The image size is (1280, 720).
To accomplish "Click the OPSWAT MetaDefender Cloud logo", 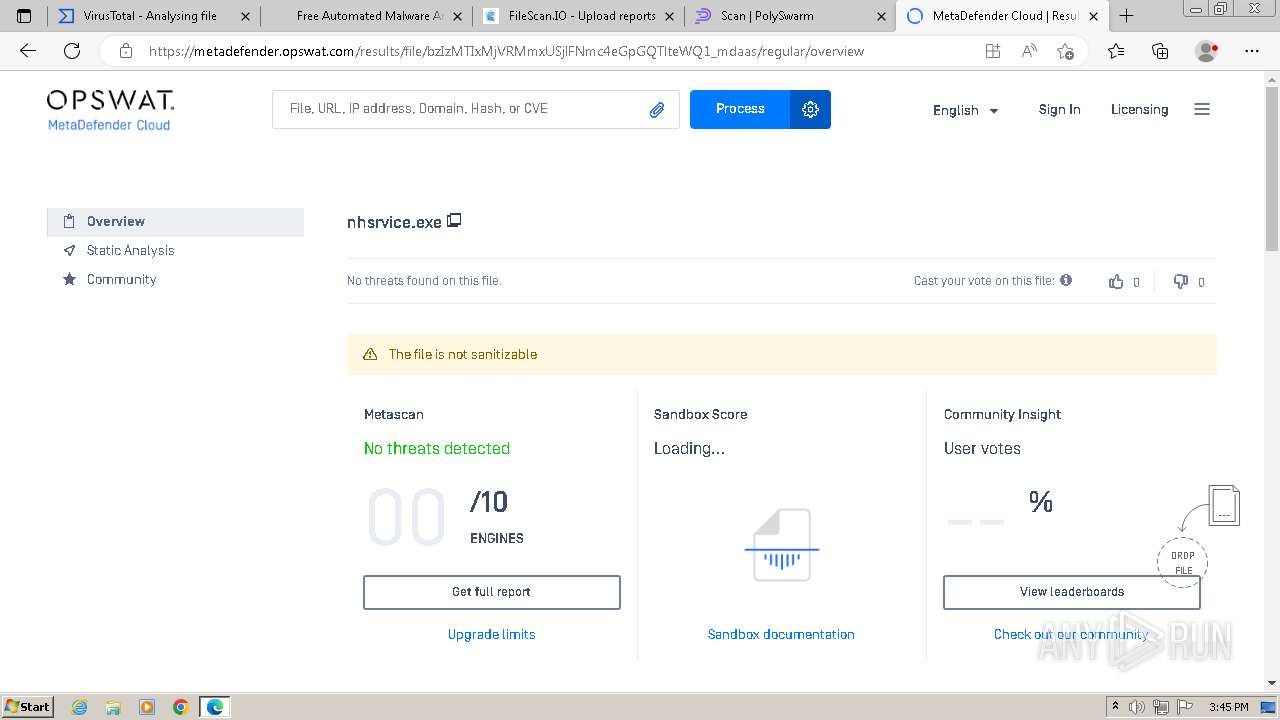I will (x=110, y=110).
